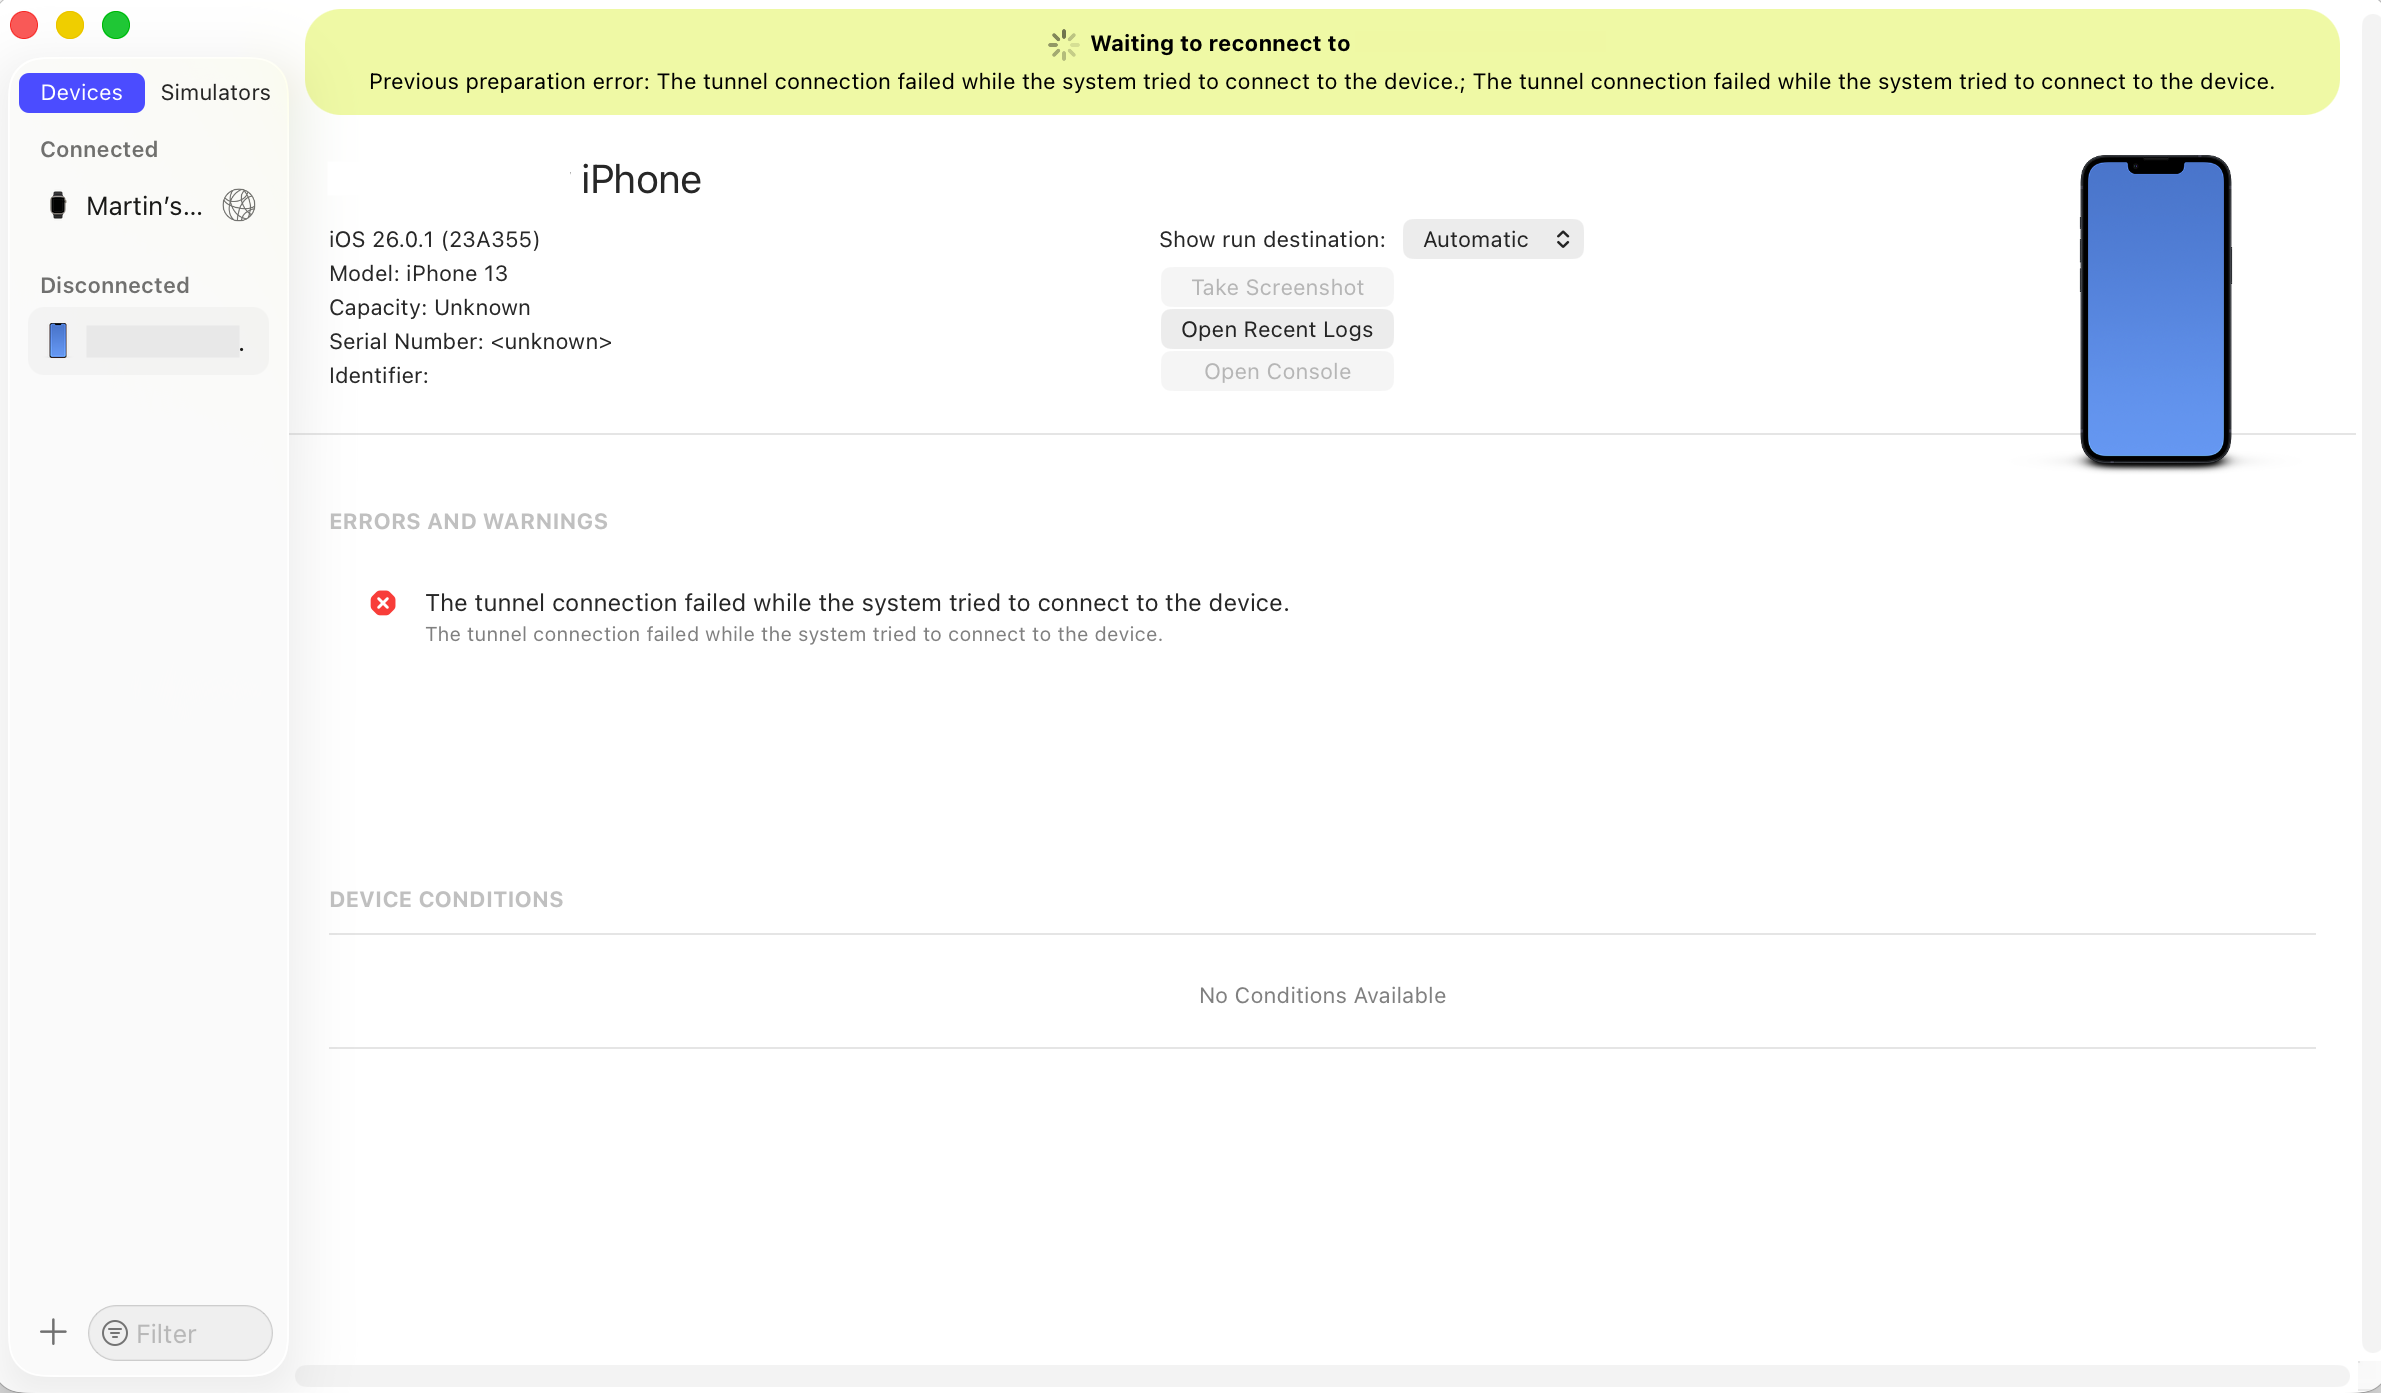Image resolution: width=2381 pixels, height=1393 pixels.
Task: Click the red error icon in warnings
Action: [383, 603]
